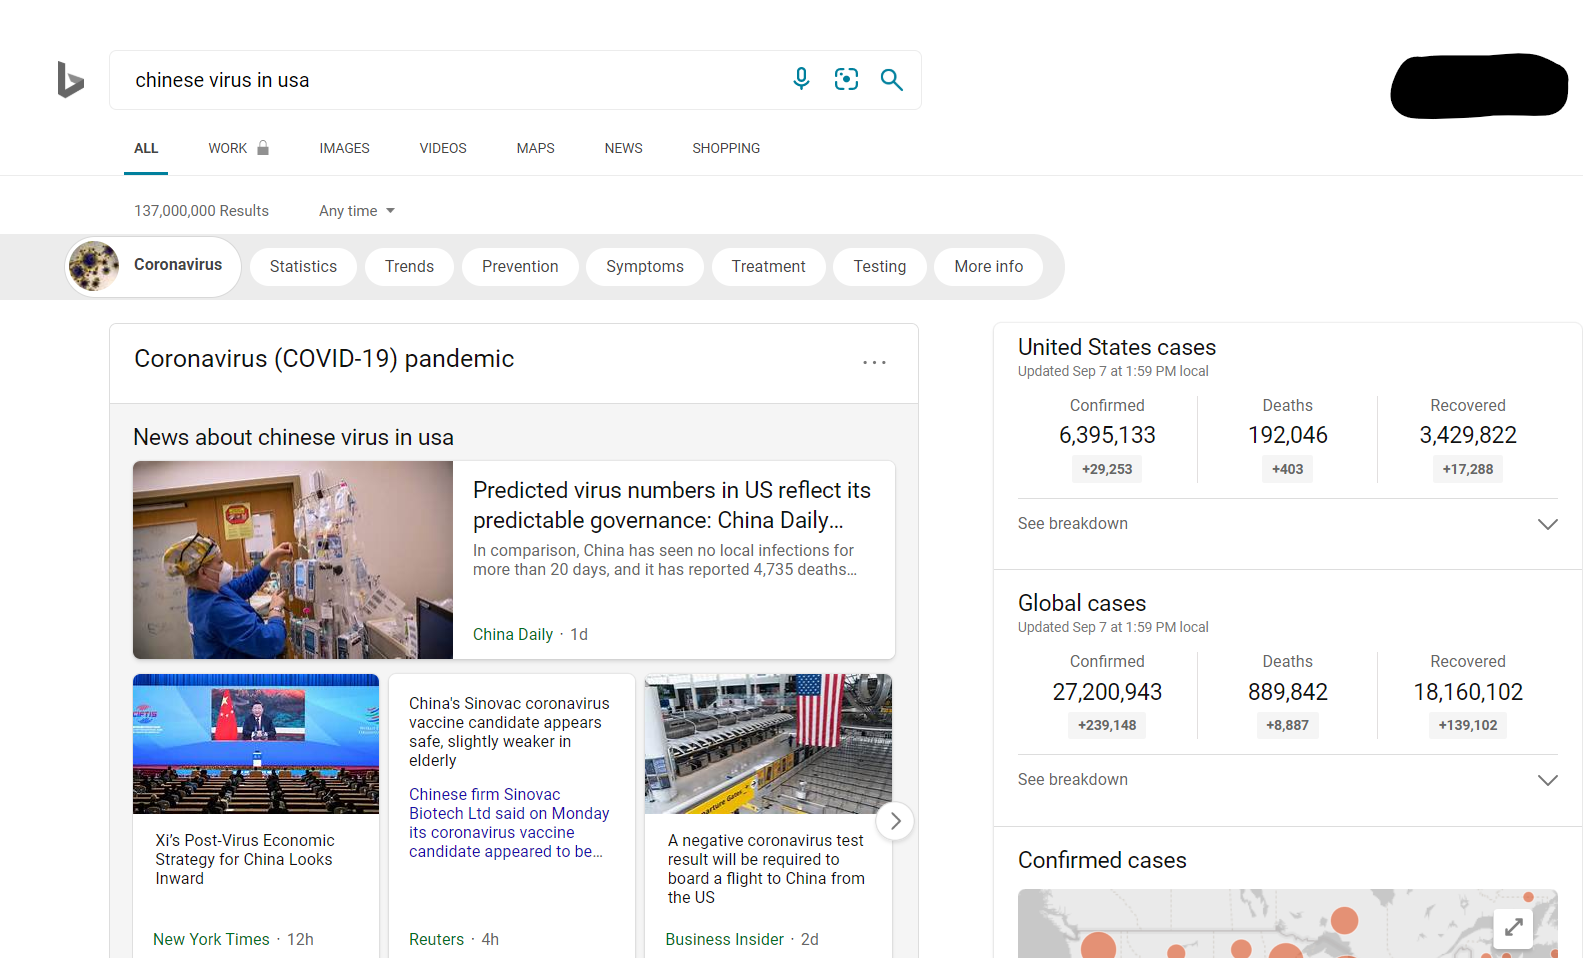Open the Xi conference photo thumbnail
This screenshot has width=1583, height=958.
pyautogui.click(x=256, y=744)
